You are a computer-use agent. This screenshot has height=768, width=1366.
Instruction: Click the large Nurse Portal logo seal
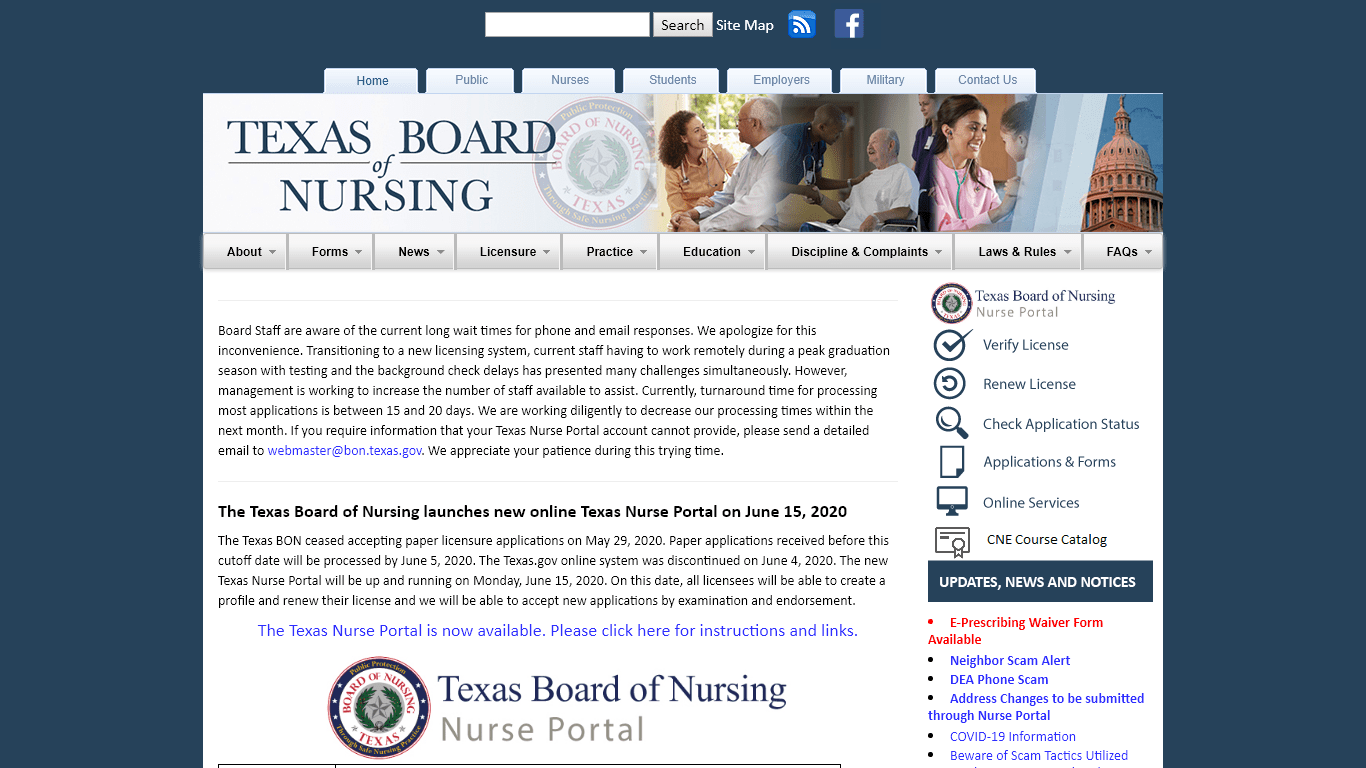point(378,708)
